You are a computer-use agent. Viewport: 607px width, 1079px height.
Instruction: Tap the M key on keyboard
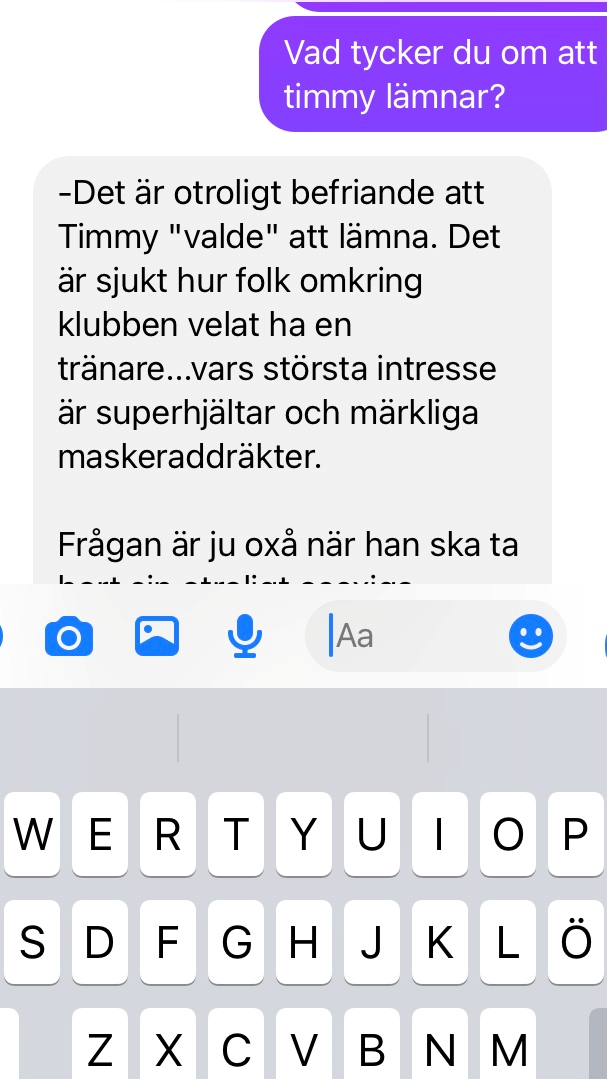click(x=508, y=1044)
